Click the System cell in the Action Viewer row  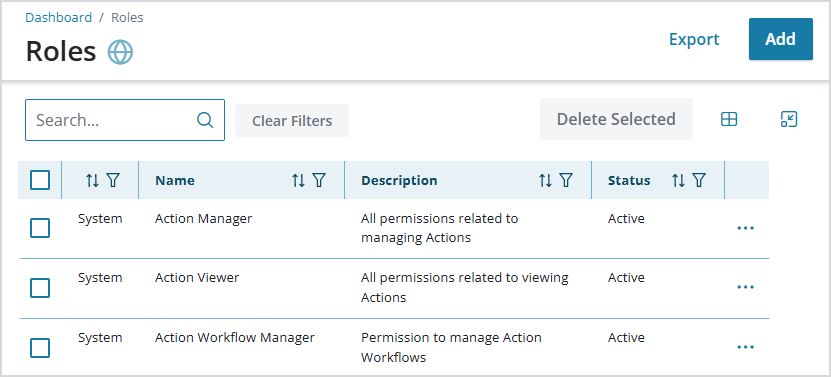tap(100, 278)
